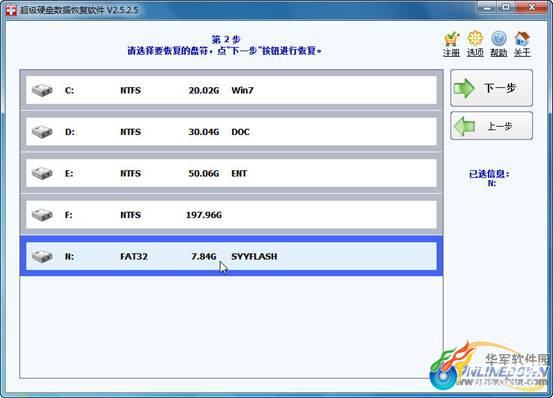
Task: Open the 选项 gear icon
Action: [475, 39]
